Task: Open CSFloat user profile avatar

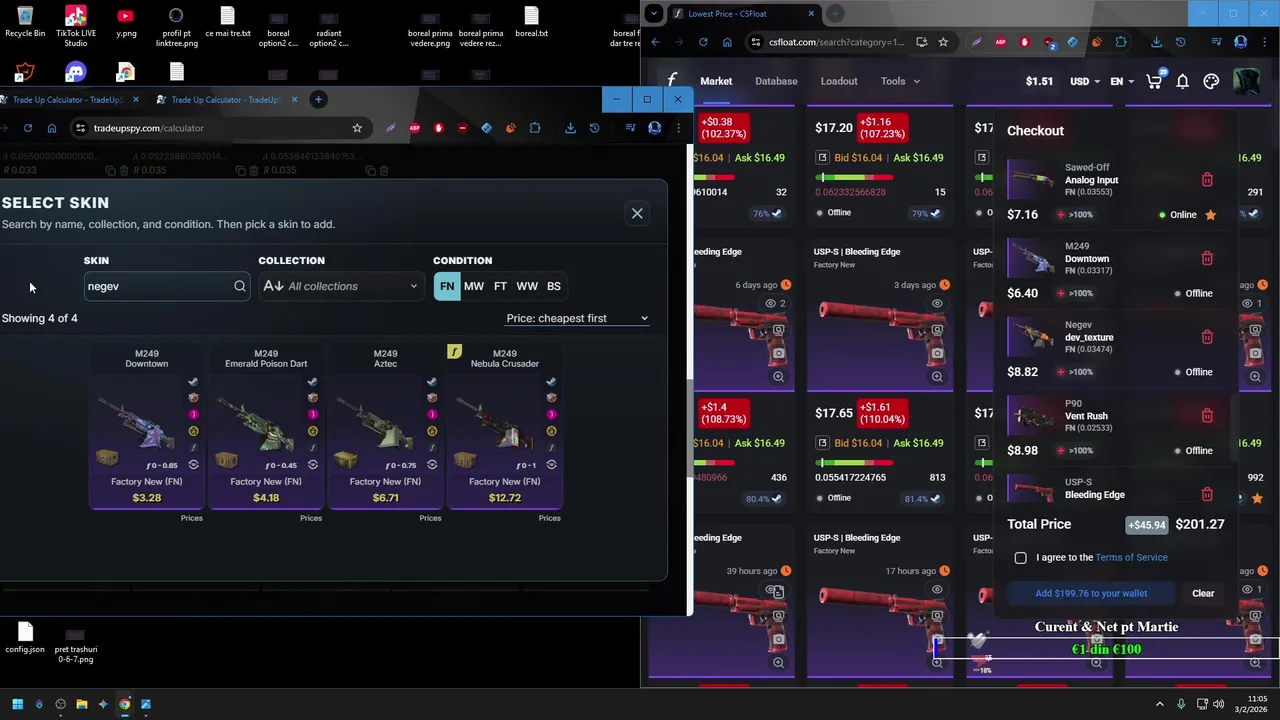Action: (x=1246, y=81)
